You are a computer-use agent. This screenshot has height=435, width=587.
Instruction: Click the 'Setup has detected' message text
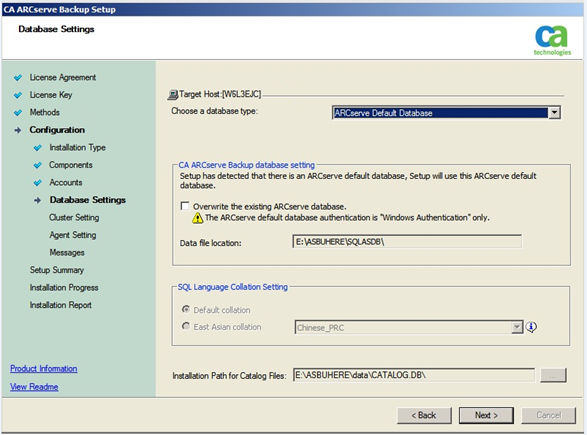click(358, 181)
